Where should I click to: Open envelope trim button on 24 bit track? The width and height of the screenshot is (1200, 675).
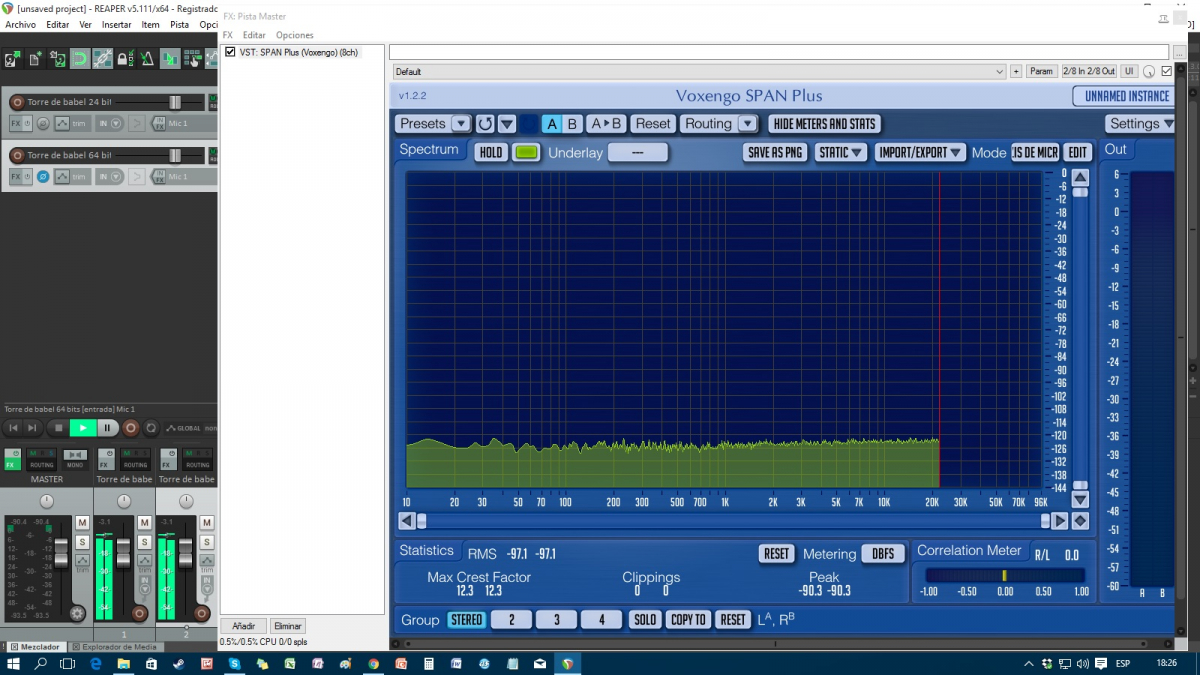click(62, 123)
